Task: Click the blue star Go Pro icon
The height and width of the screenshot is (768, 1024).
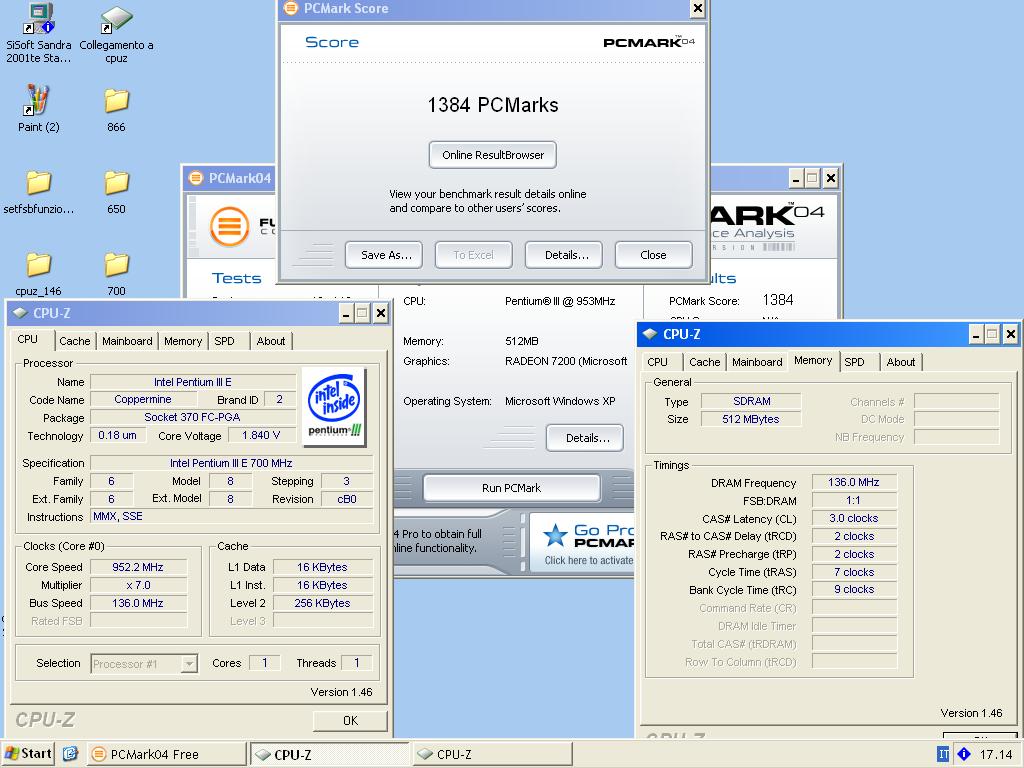Action: point(555,536)
